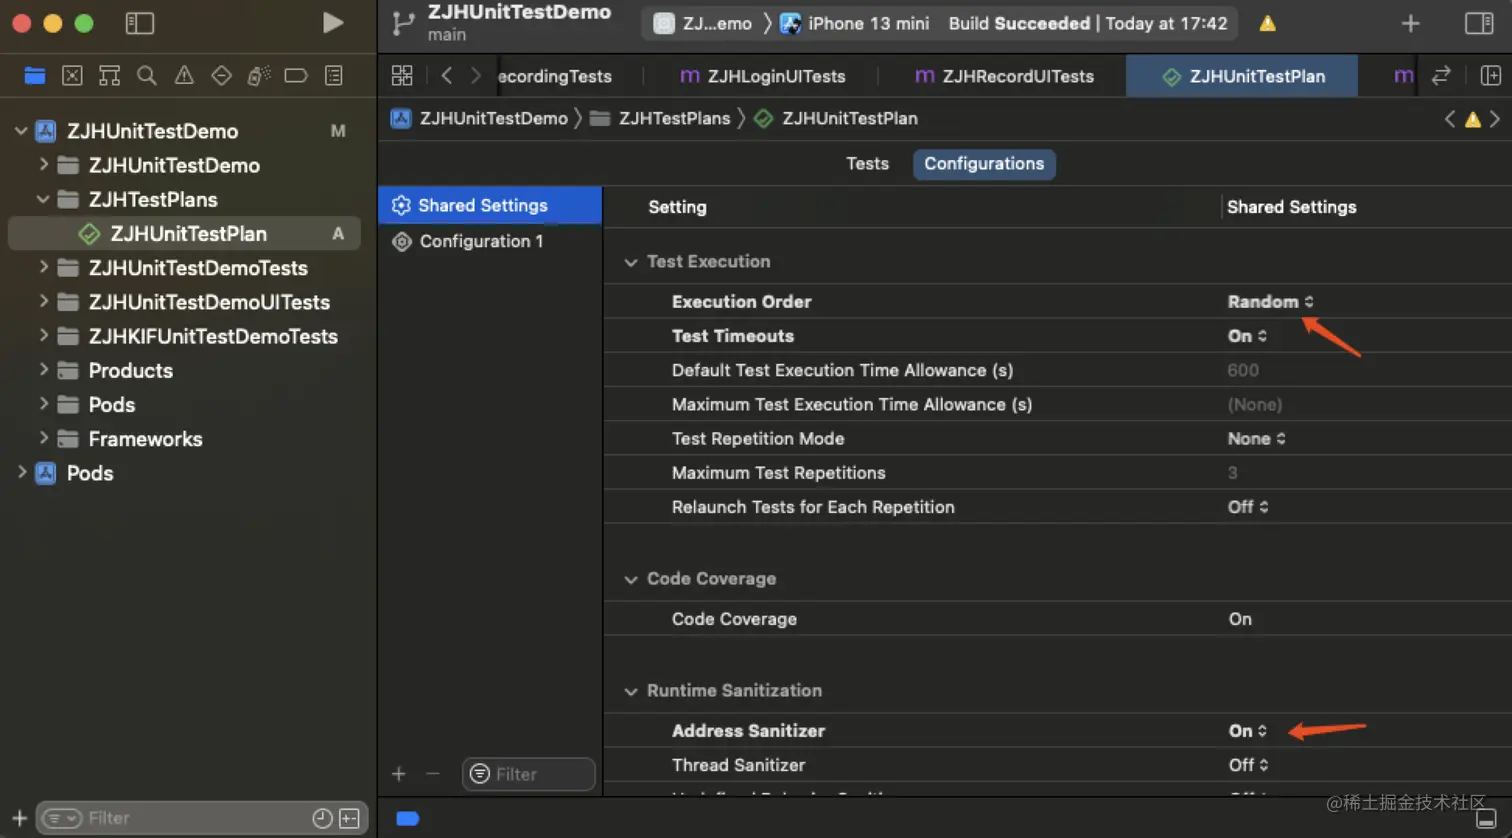Collapse the ZJHUnitTestDemo project root
The height and width of the screenshot is (838, 1512).
click(20, 131)
